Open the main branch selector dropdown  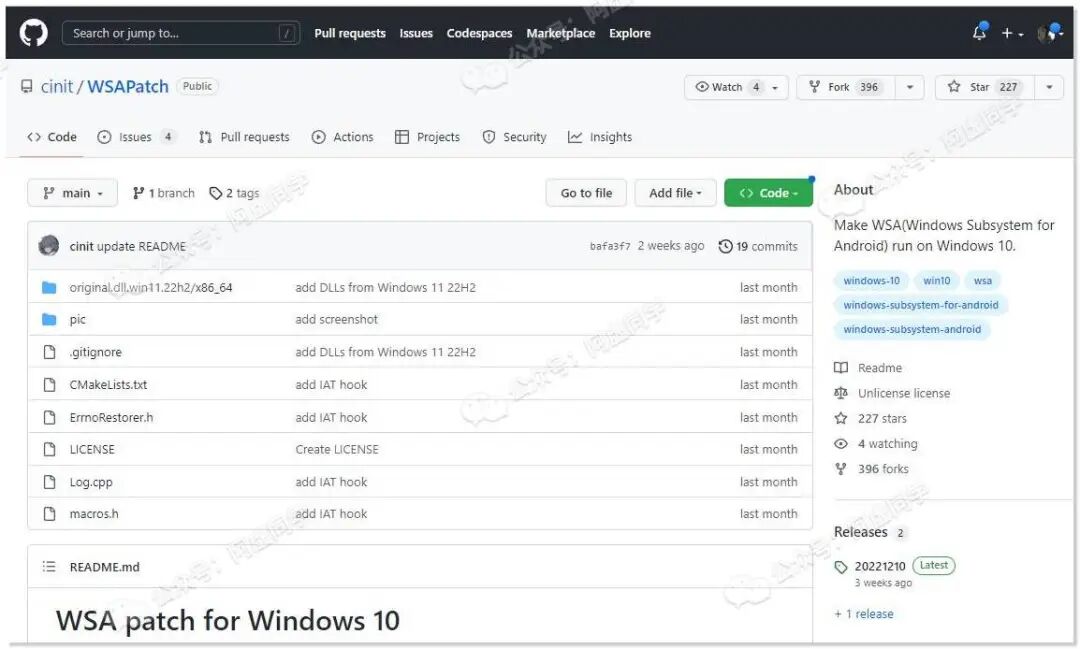[72, 193]
